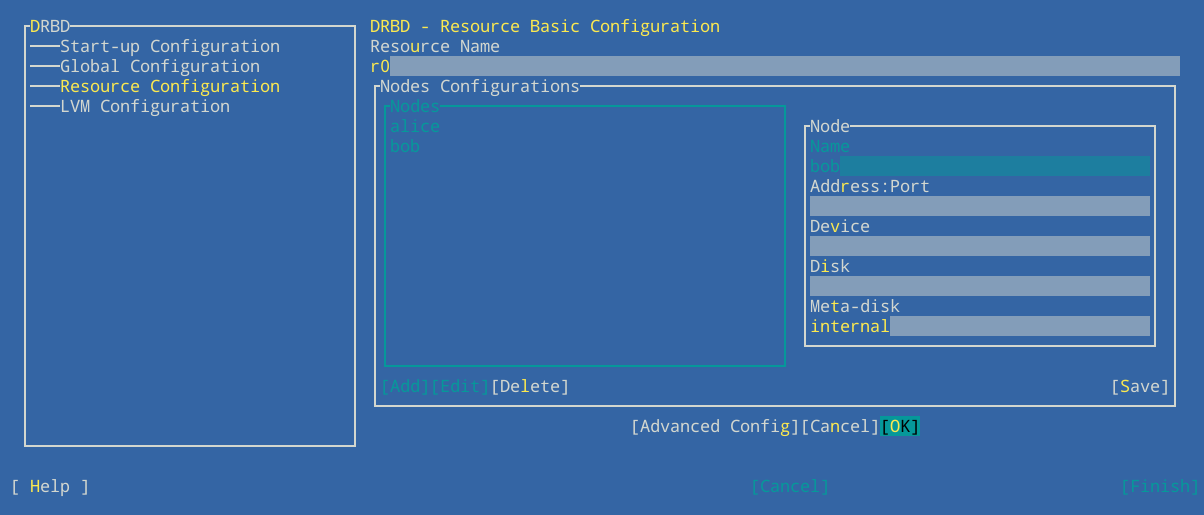Focus the Device input field
This screenshot has height=515, width=1204.
point(979,246)
